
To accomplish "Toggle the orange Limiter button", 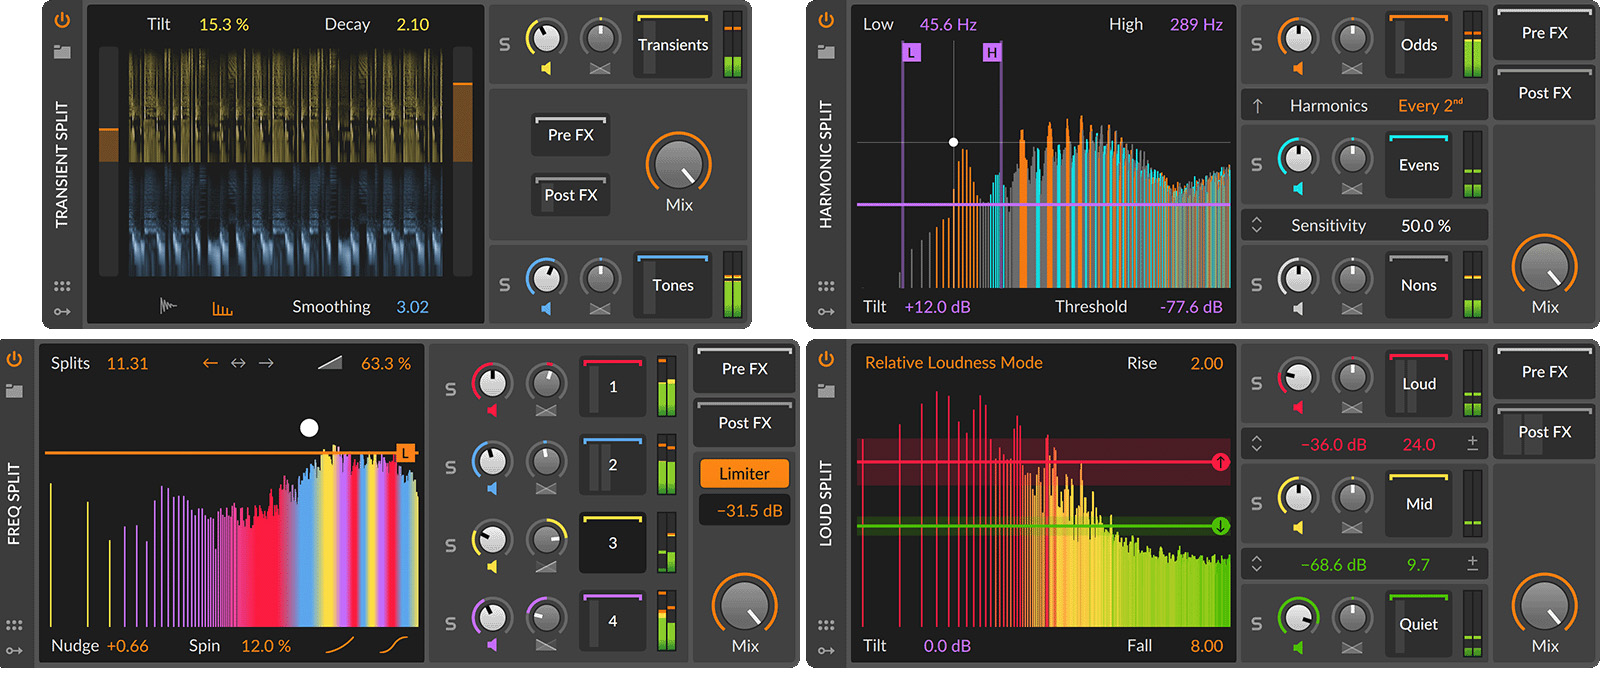I will click(744, 474).
